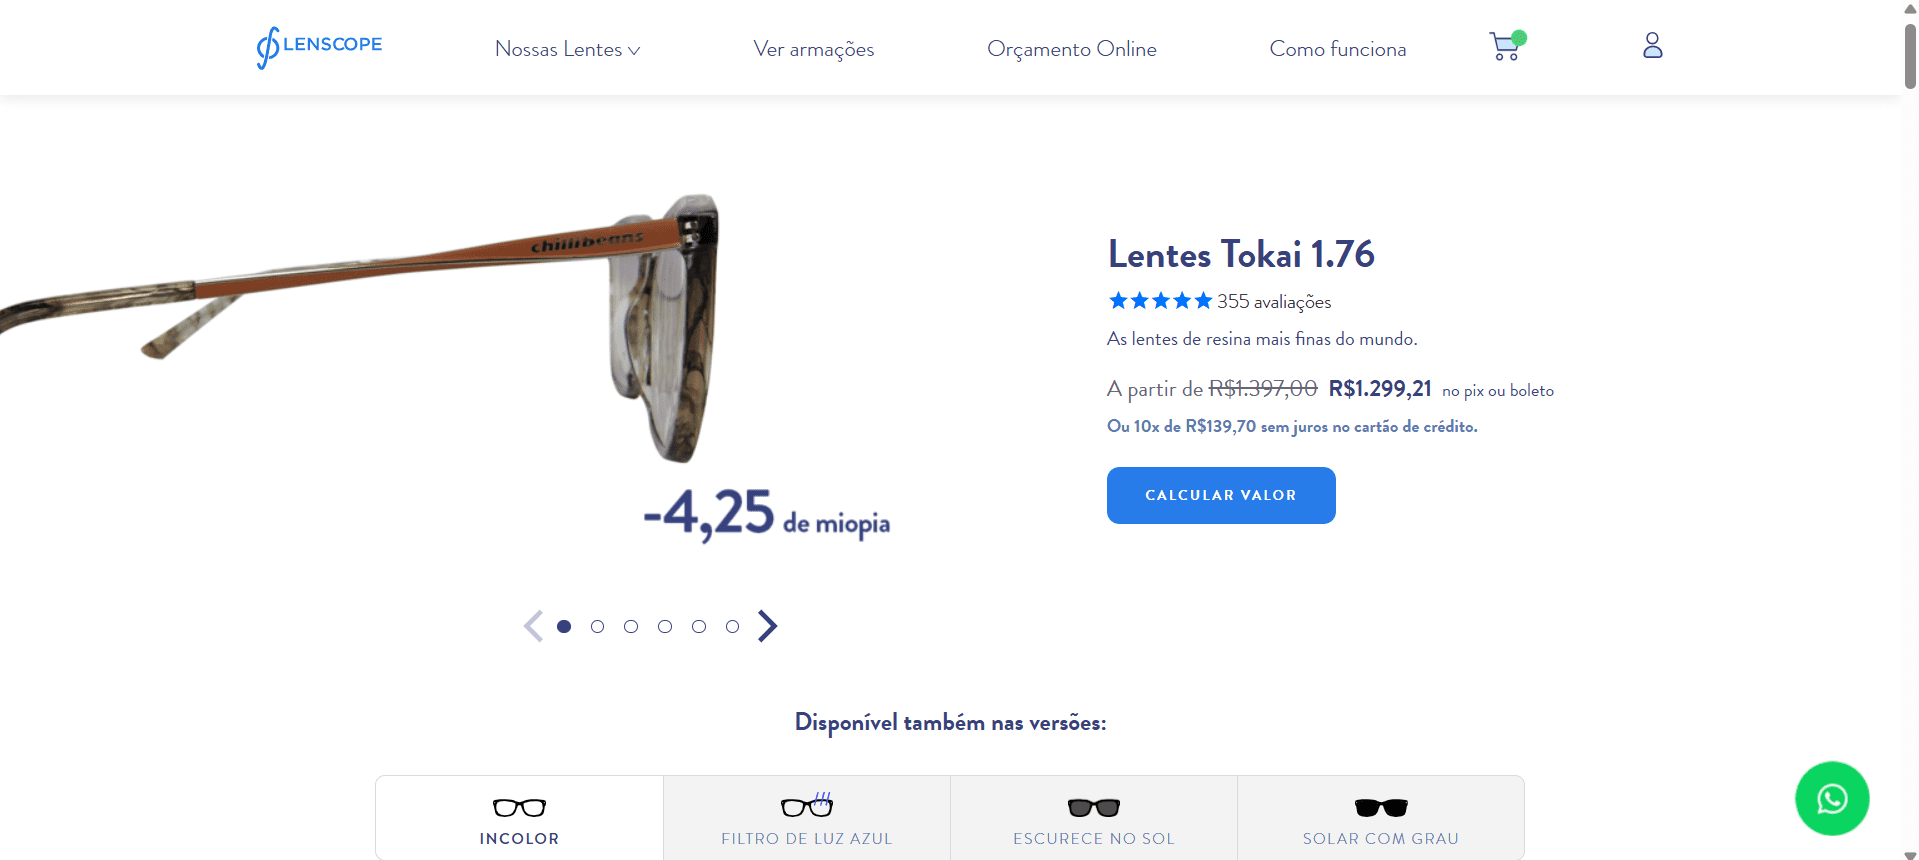1919x860 pixels.
Task: Expand the Nossas Lentes dropdown menu
Action: coord(567,49)
